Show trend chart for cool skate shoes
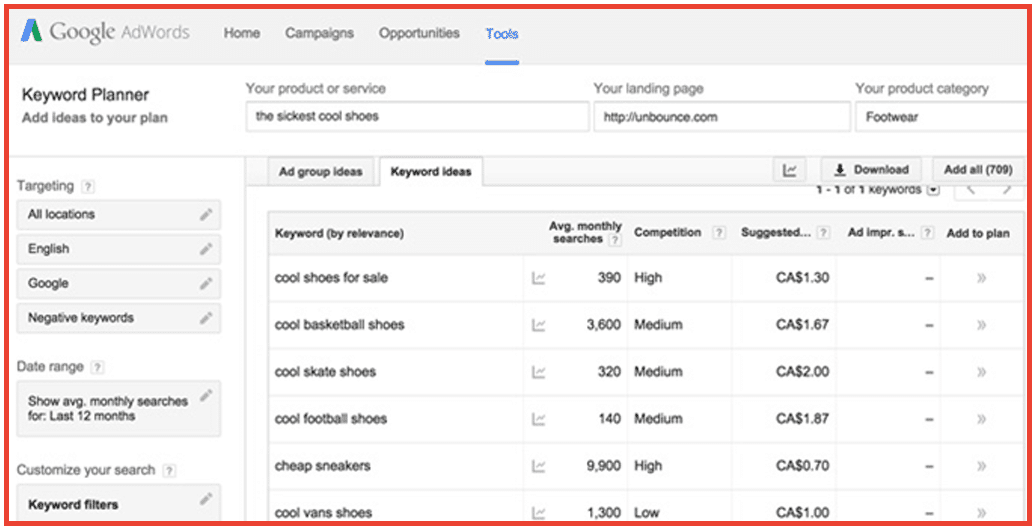Screen dimensions: 1036x530 pyautogui.click(x=538, y=372)
